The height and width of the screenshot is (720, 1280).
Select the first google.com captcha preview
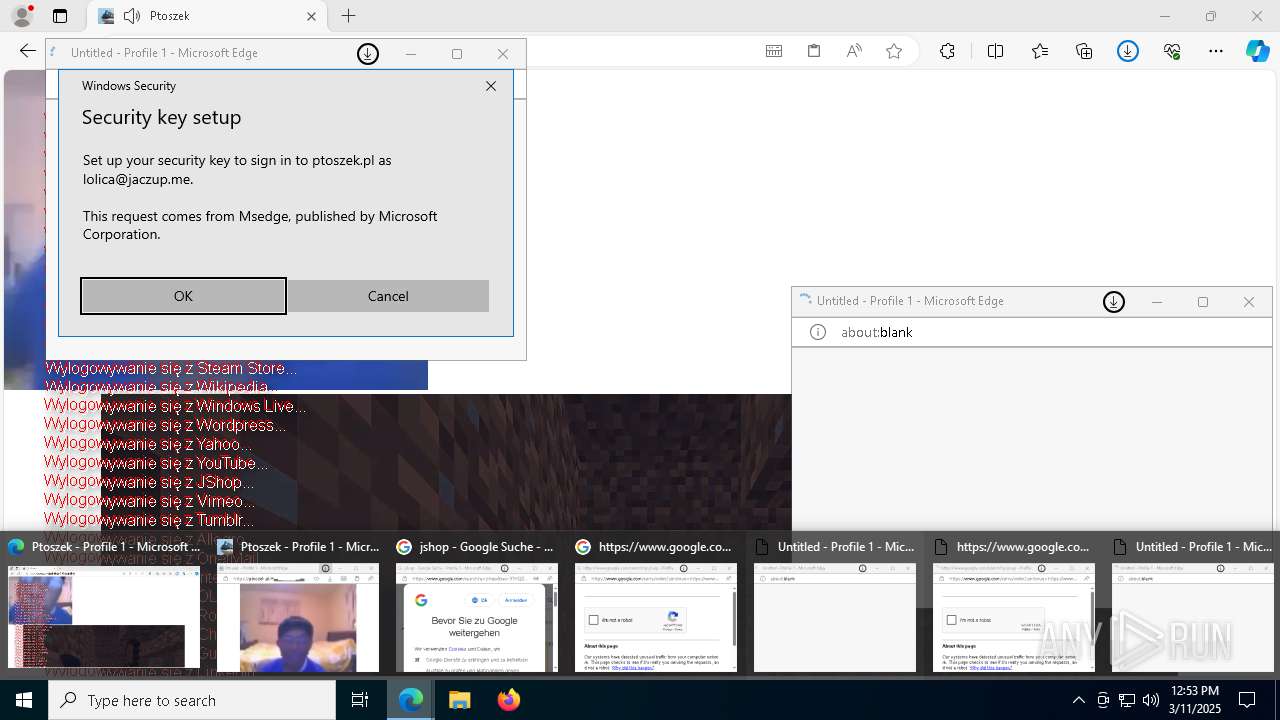(x=656, y=605)
